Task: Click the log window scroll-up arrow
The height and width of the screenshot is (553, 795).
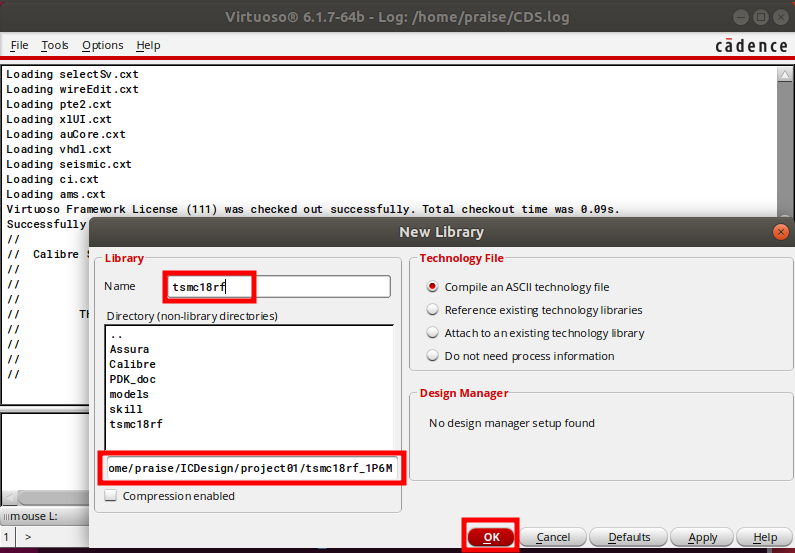Action: pyautogui.click(x=784, y=75)
